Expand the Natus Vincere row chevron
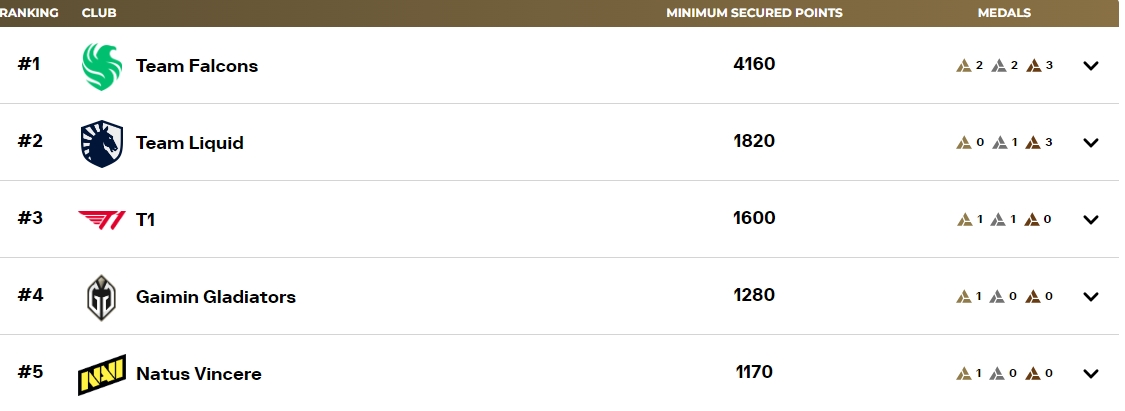The image size is (1125, 411). [1091, 373]
